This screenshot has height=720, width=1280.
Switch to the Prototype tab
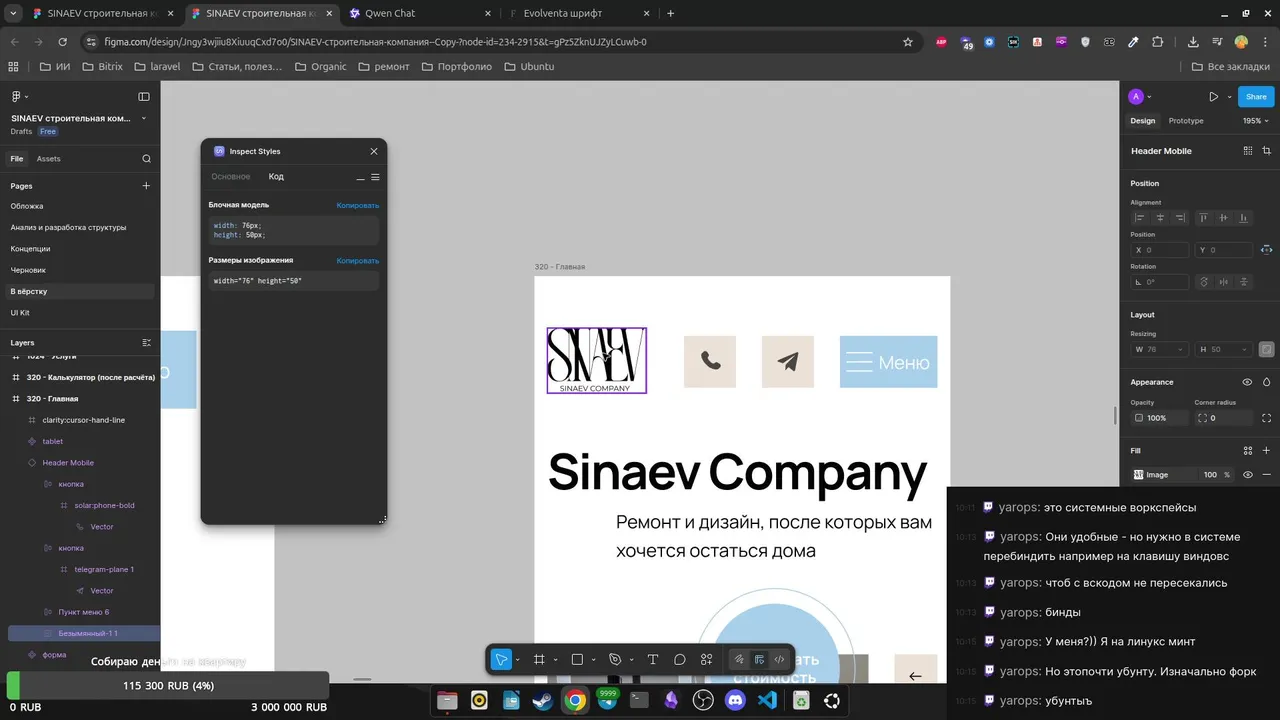1186,121
